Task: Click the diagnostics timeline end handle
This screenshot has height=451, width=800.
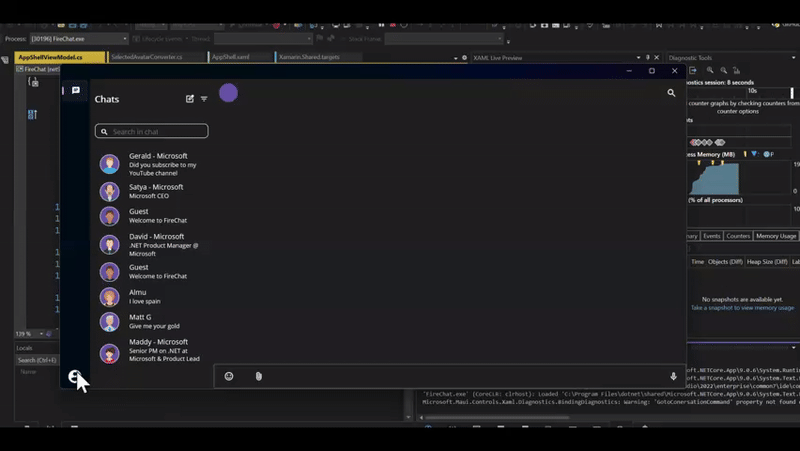Action: [x=792, y=92]
